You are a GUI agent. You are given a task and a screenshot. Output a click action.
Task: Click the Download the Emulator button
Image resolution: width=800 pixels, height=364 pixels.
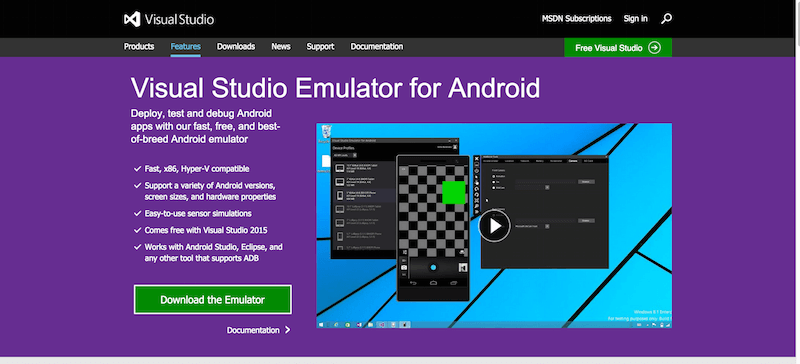213,300
